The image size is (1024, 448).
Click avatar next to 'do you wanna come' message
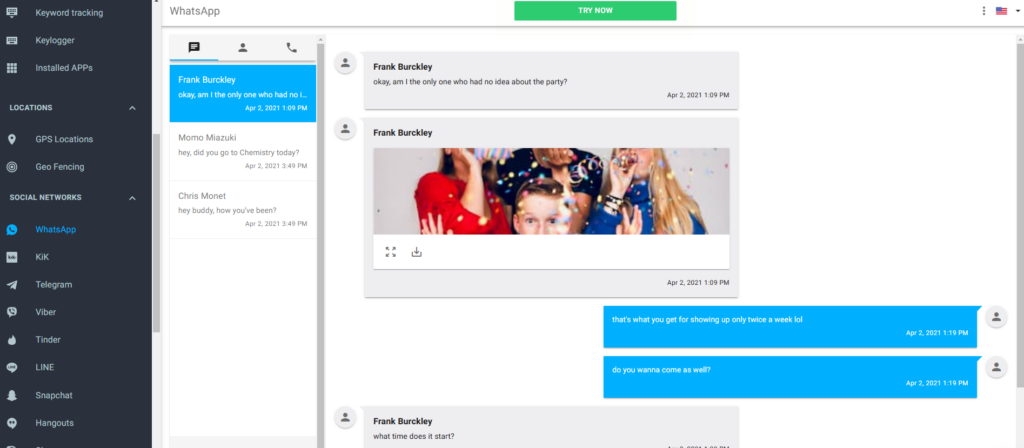pos(996,367)
